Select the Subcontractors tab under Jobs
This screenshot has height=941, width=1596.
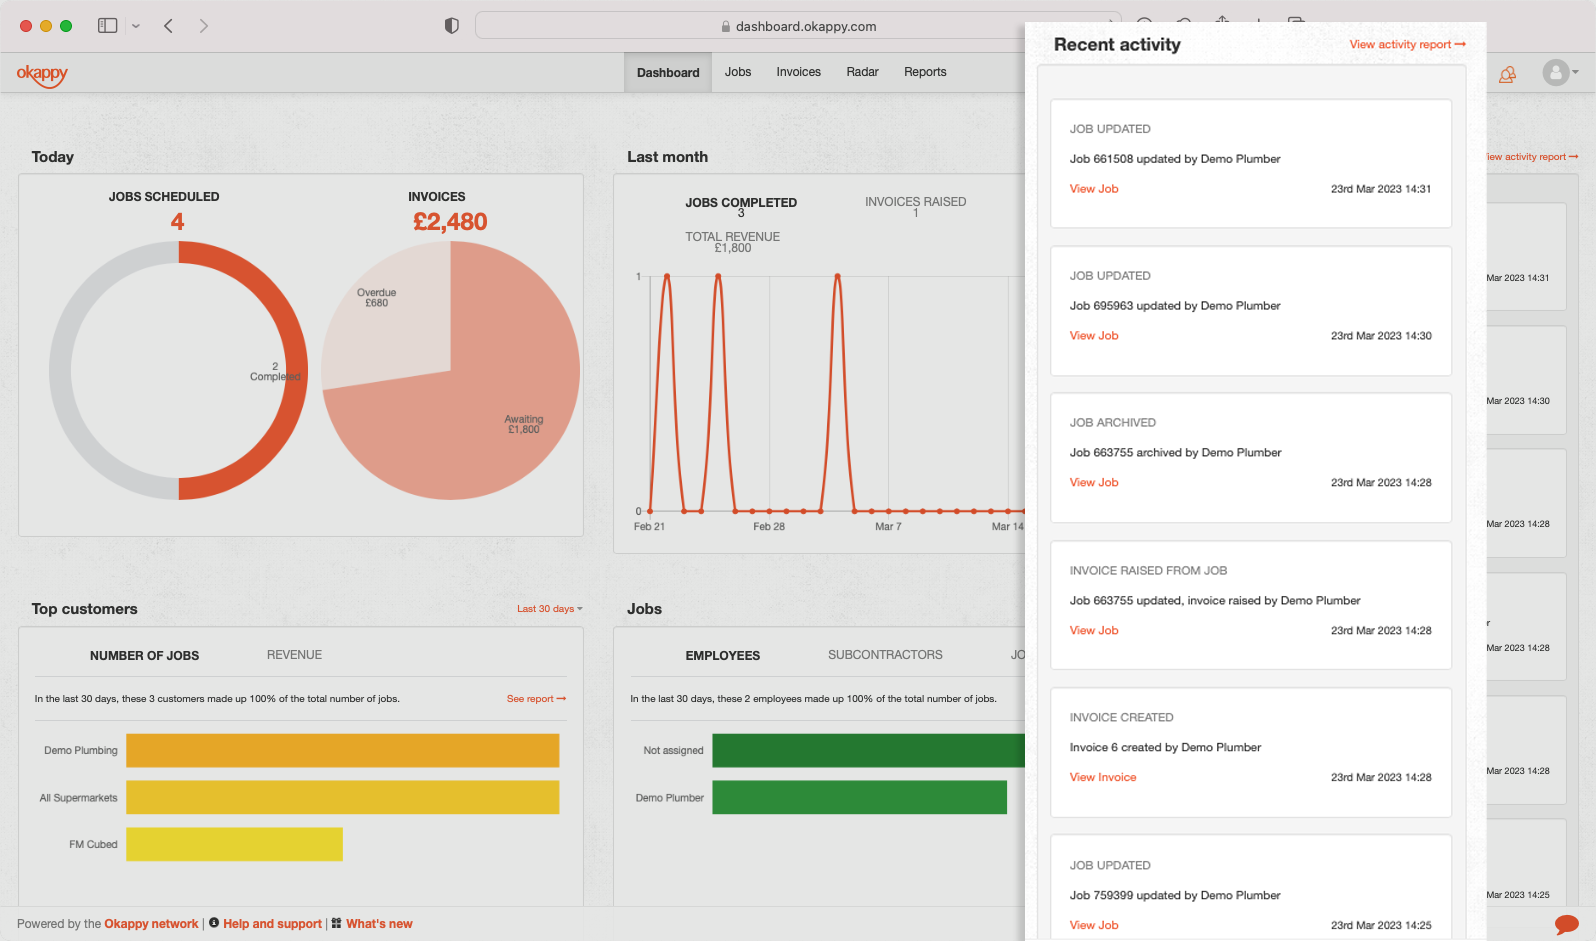tap(885, 655)
